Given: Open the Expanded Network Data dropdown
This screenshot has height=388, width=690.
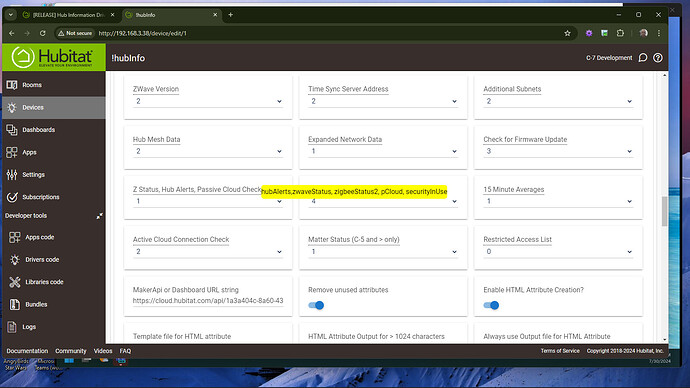Looking at the screenshot, I should click(383, 151).
